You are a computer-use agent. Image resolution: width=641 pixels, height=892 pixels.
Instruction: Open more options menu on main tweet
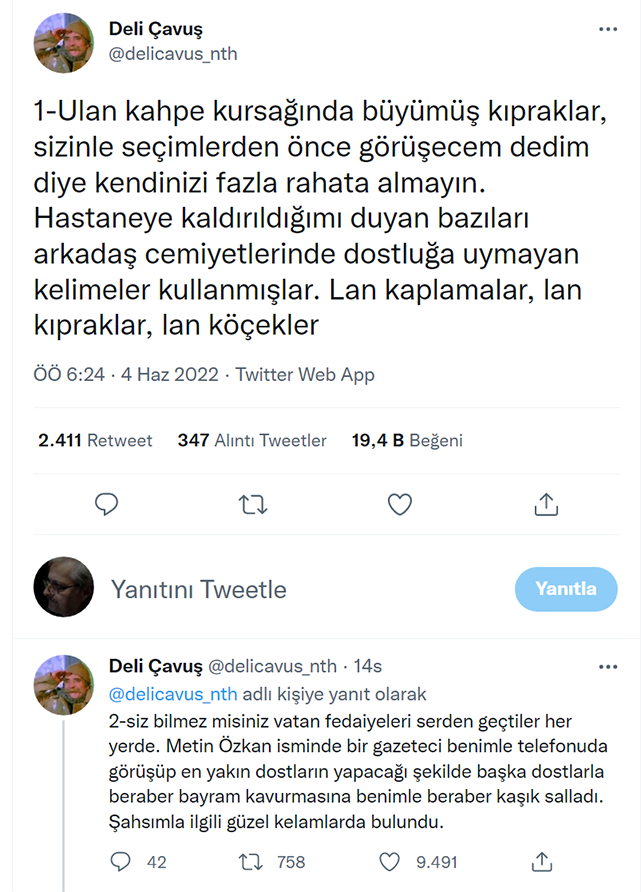tap(608, 30)
